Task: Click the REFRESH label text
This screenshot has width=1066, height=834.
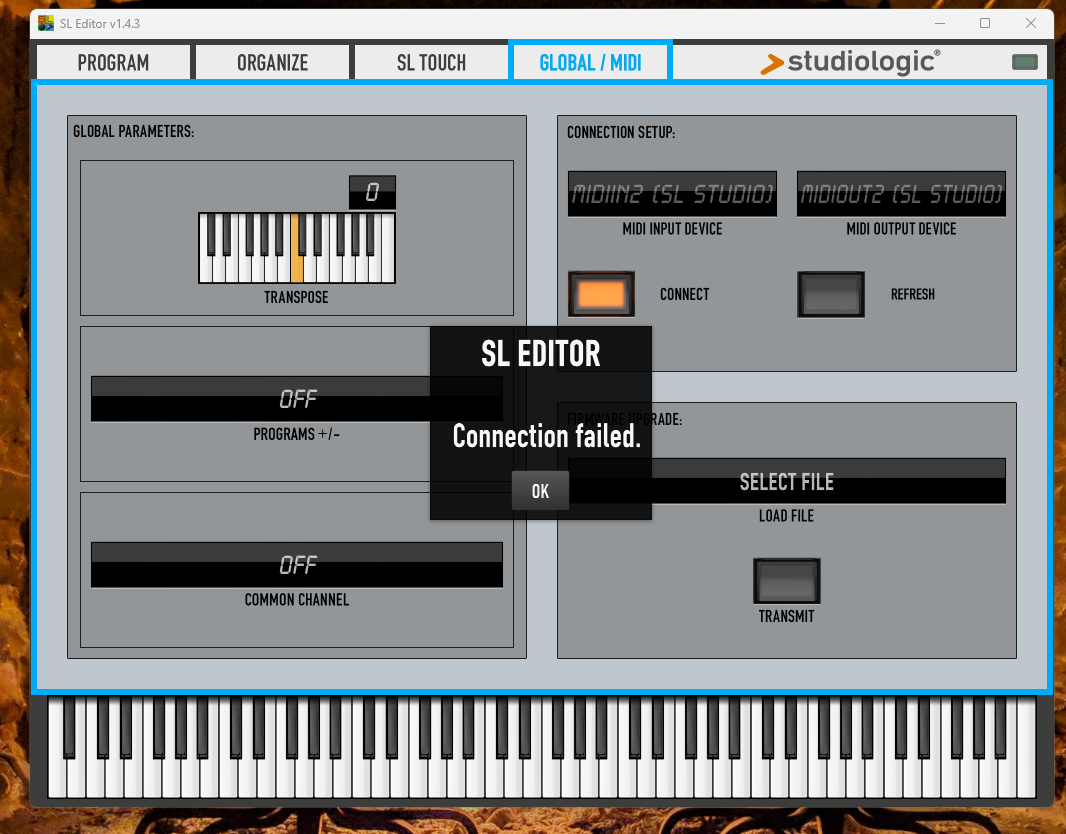Action: pos(912,294)
